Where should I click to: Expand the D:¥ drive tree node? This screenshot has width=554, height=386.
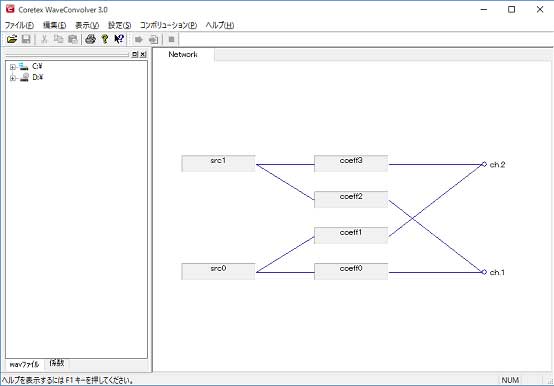coord(13,78)
